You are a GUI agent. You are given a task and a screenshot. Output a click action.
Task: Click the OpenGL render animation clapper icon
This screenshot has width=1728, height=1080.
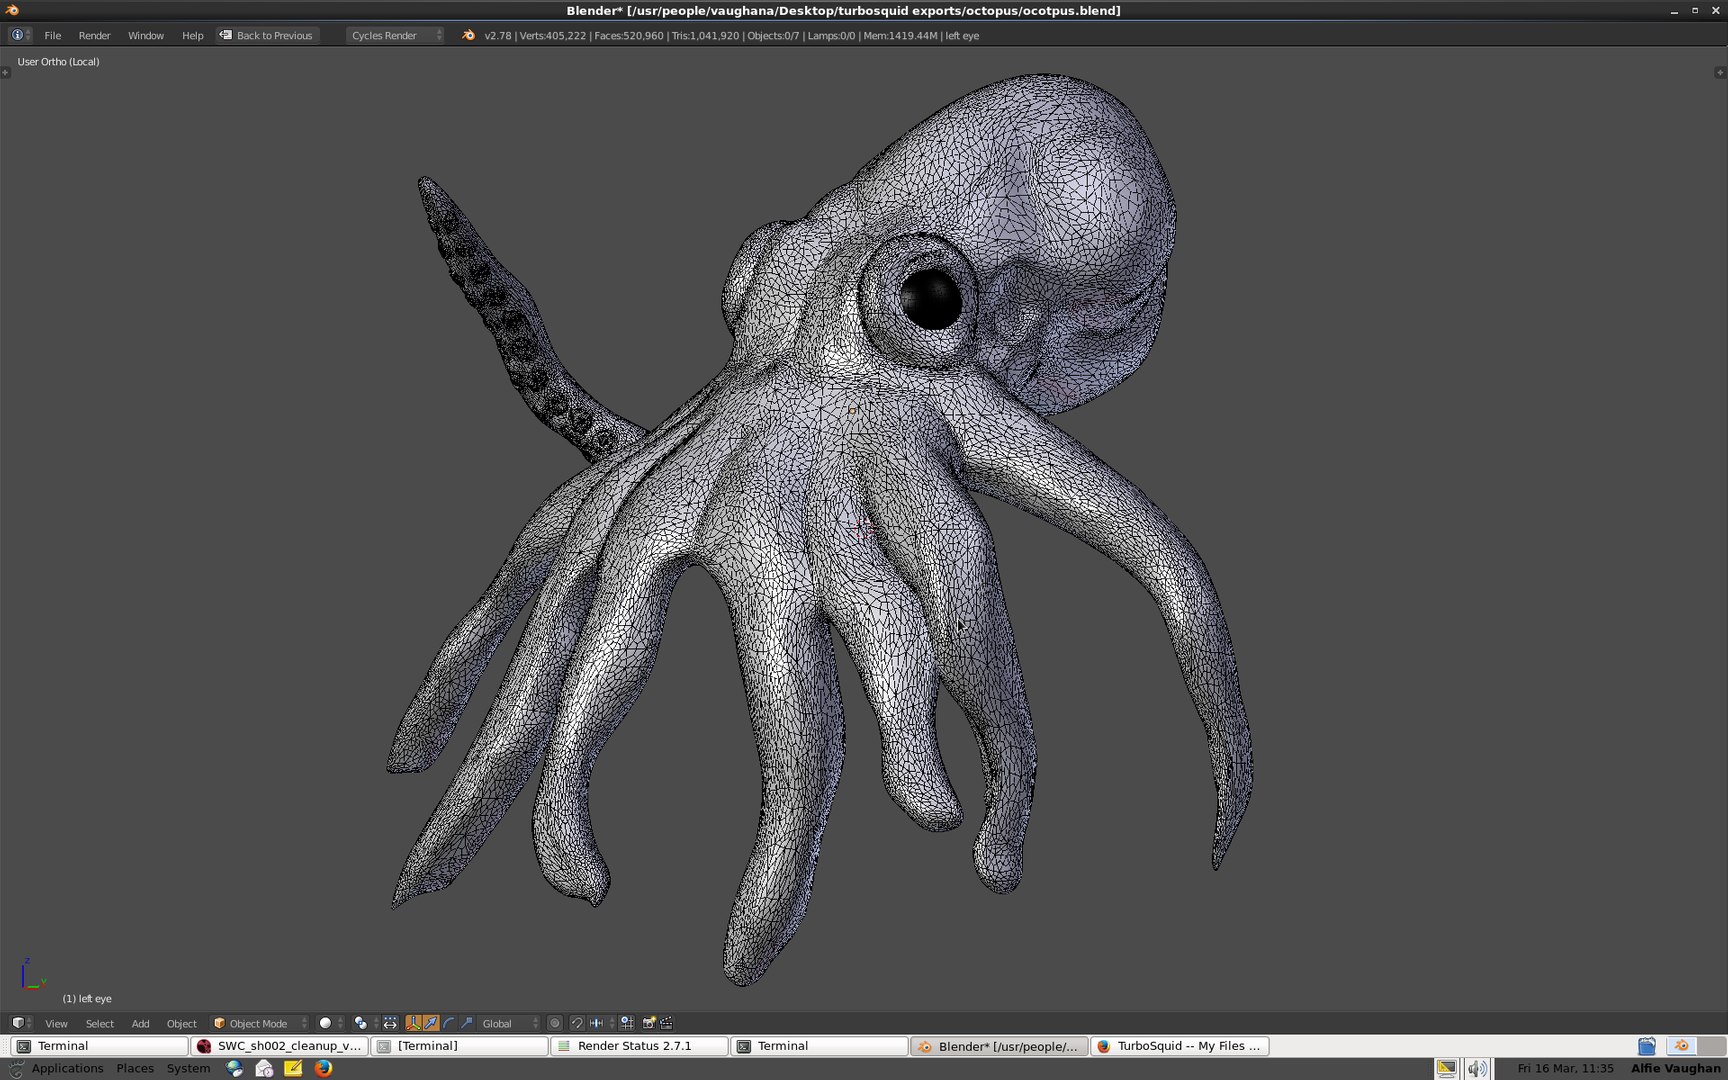coord(666,1023)
